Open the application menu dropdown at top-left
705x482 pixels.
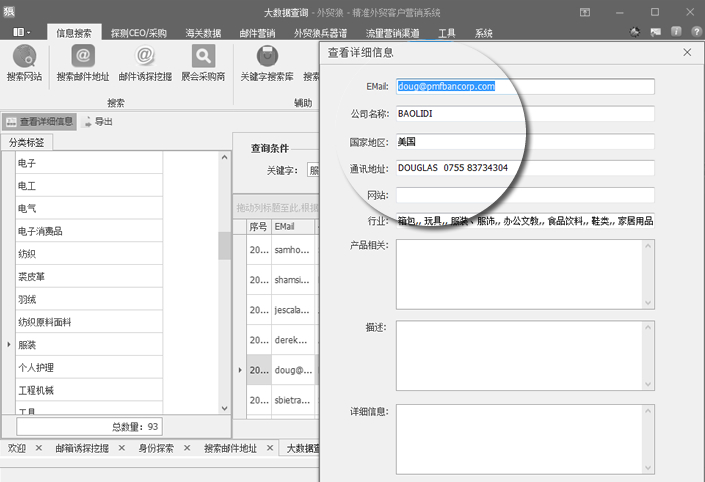(x=21, y=33)
